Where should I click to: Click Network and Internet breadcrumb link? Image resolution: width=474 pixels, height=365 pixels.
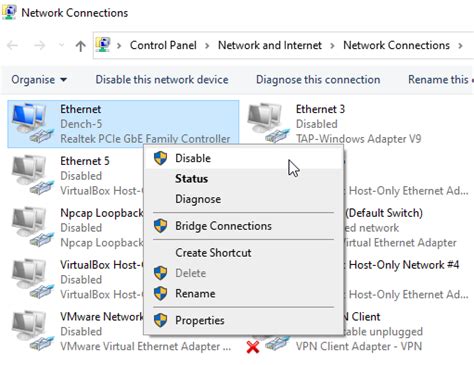click(x=270, y=45)
